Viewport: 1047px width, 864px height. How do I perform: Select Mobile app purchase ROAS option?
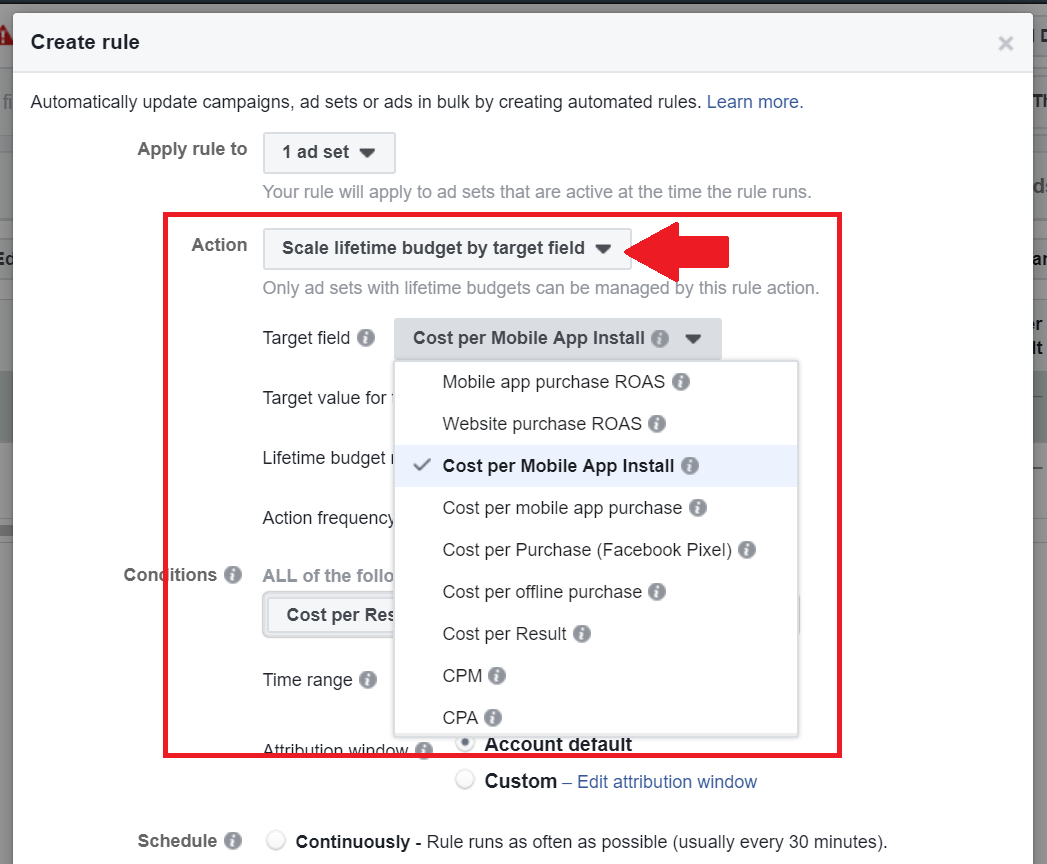click(596, 382)
